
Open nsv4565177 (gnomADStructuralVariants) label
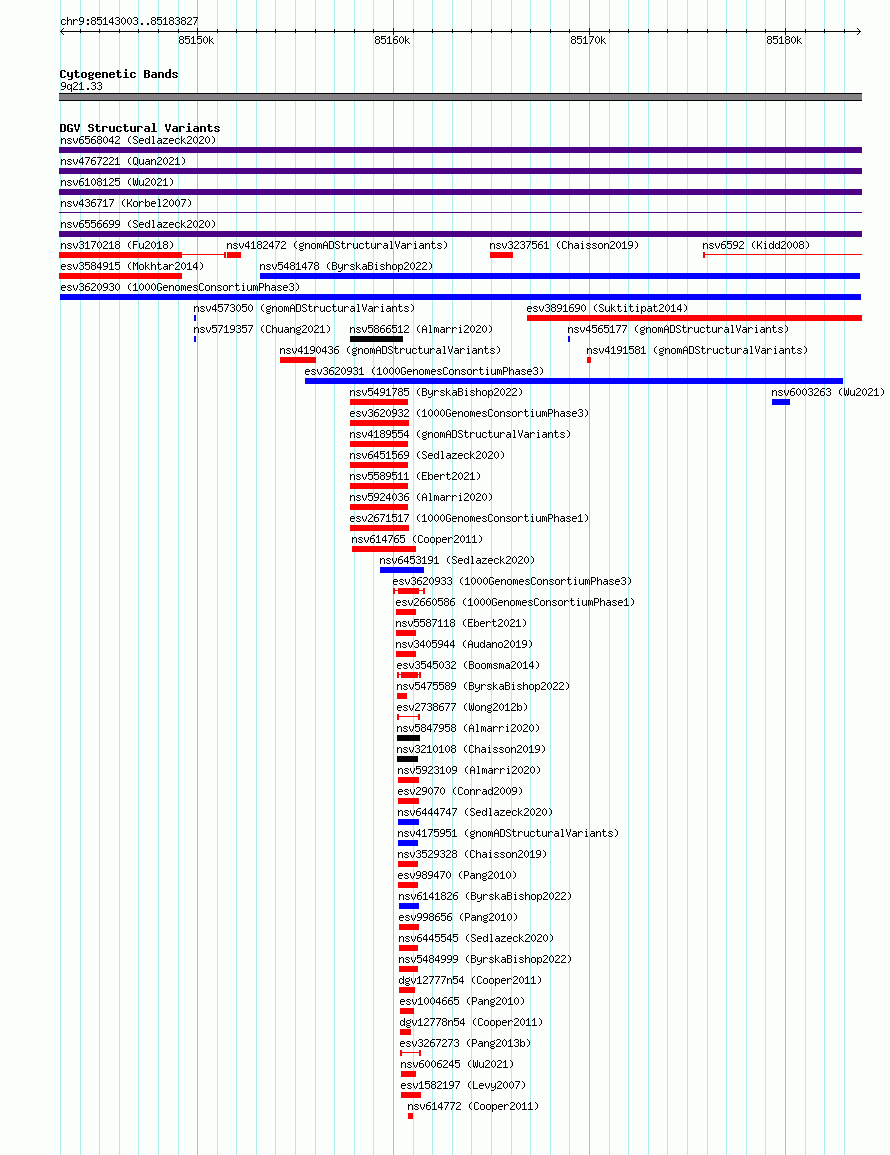(678, 329)
